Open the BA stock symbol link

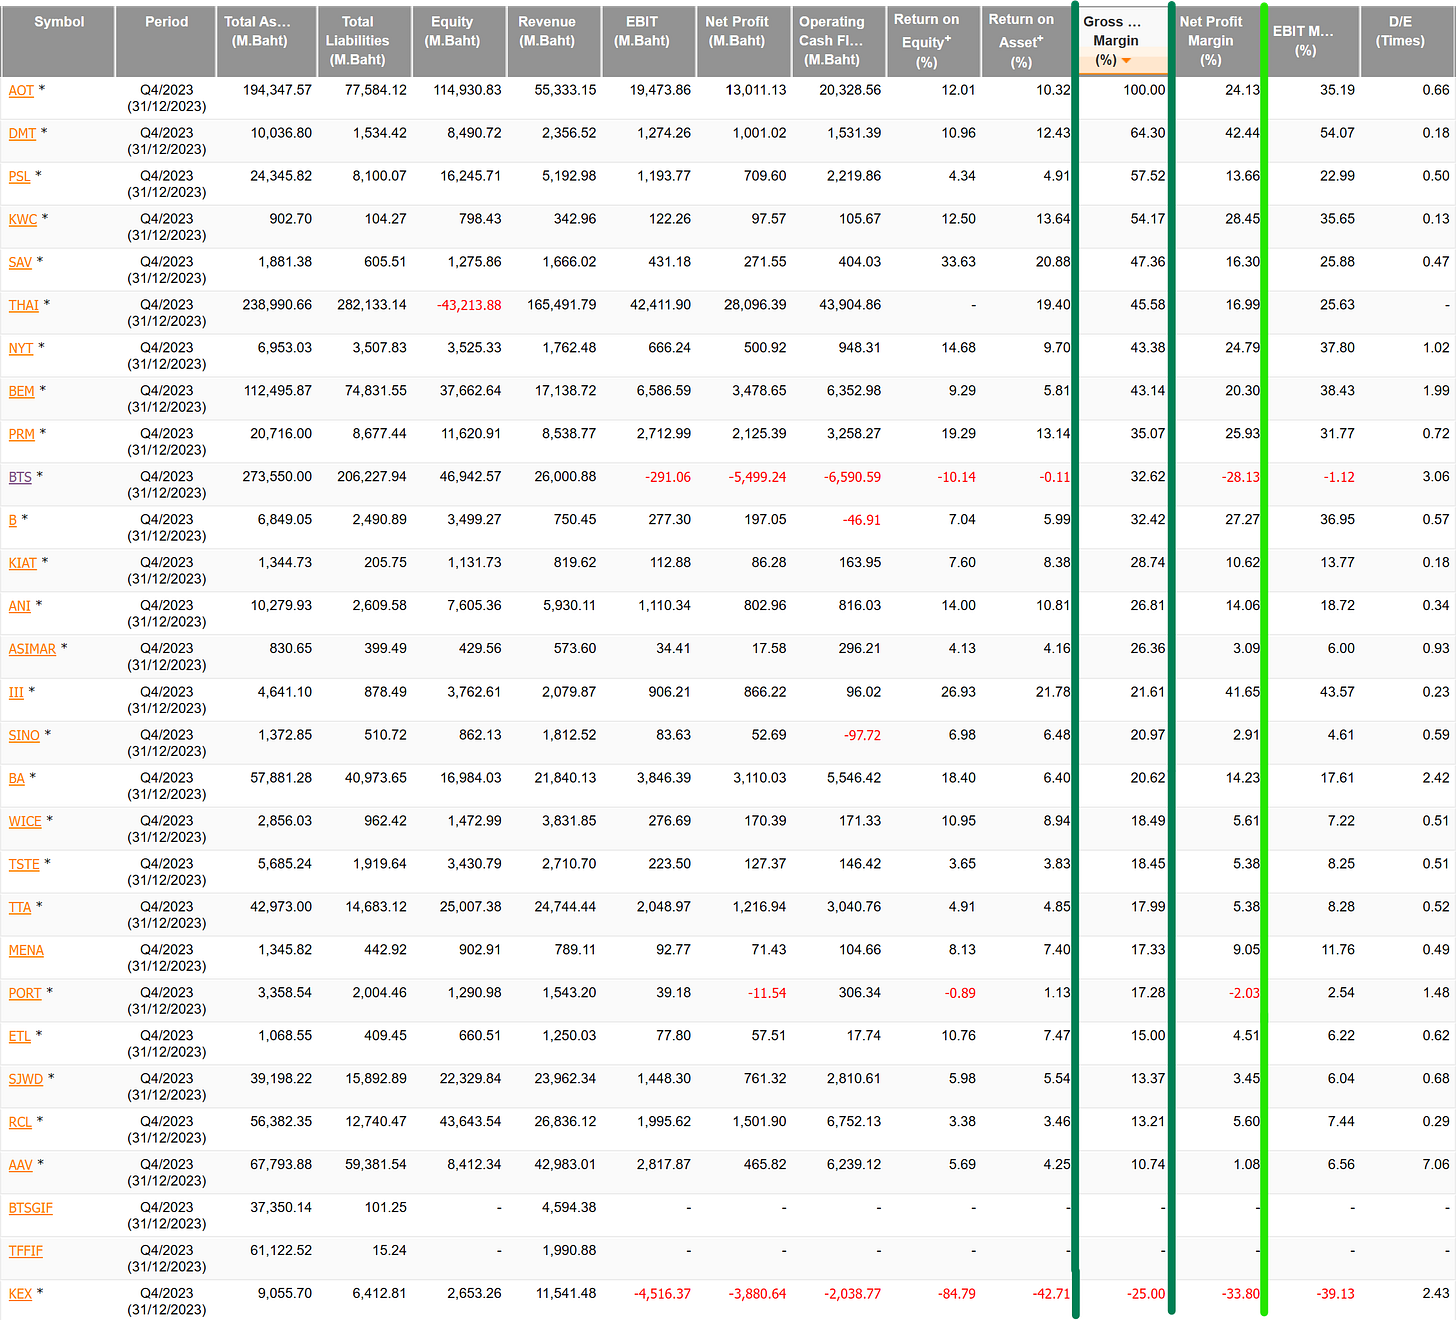click(x=16, y=779)
